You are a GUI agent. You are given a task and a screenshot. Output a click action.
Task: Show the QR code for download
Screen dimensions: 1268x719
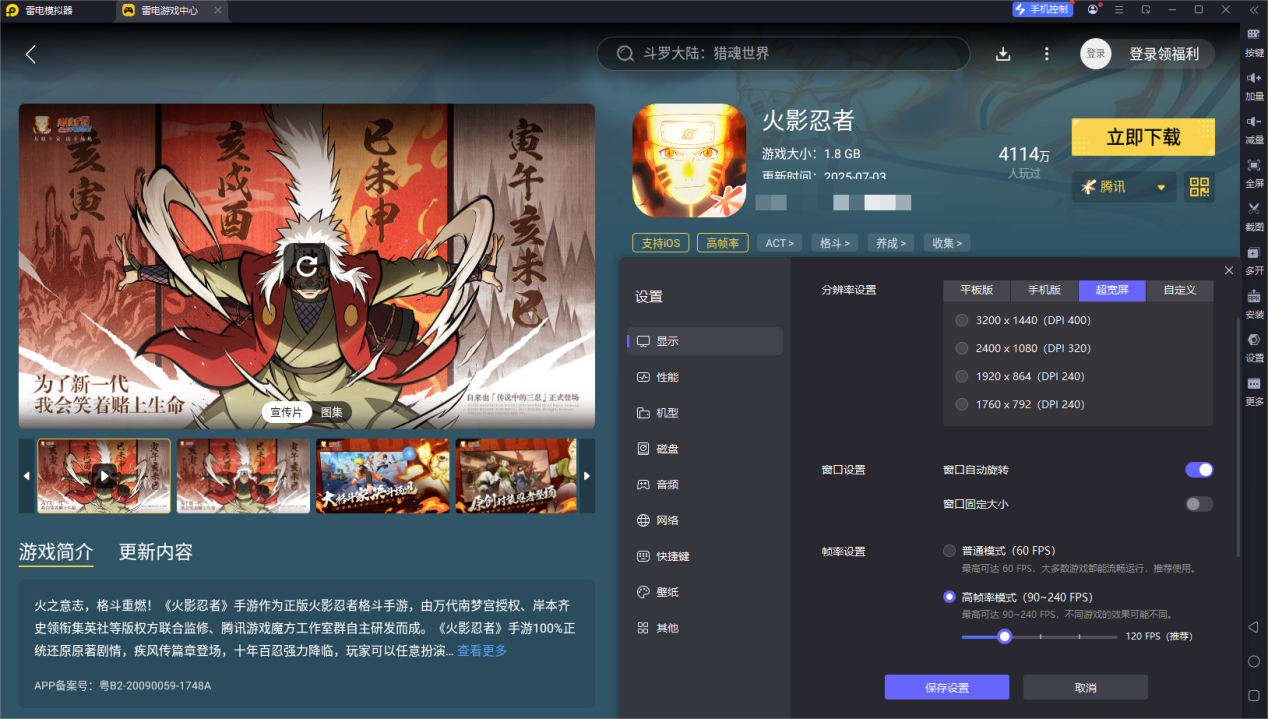click(1198, 187)
